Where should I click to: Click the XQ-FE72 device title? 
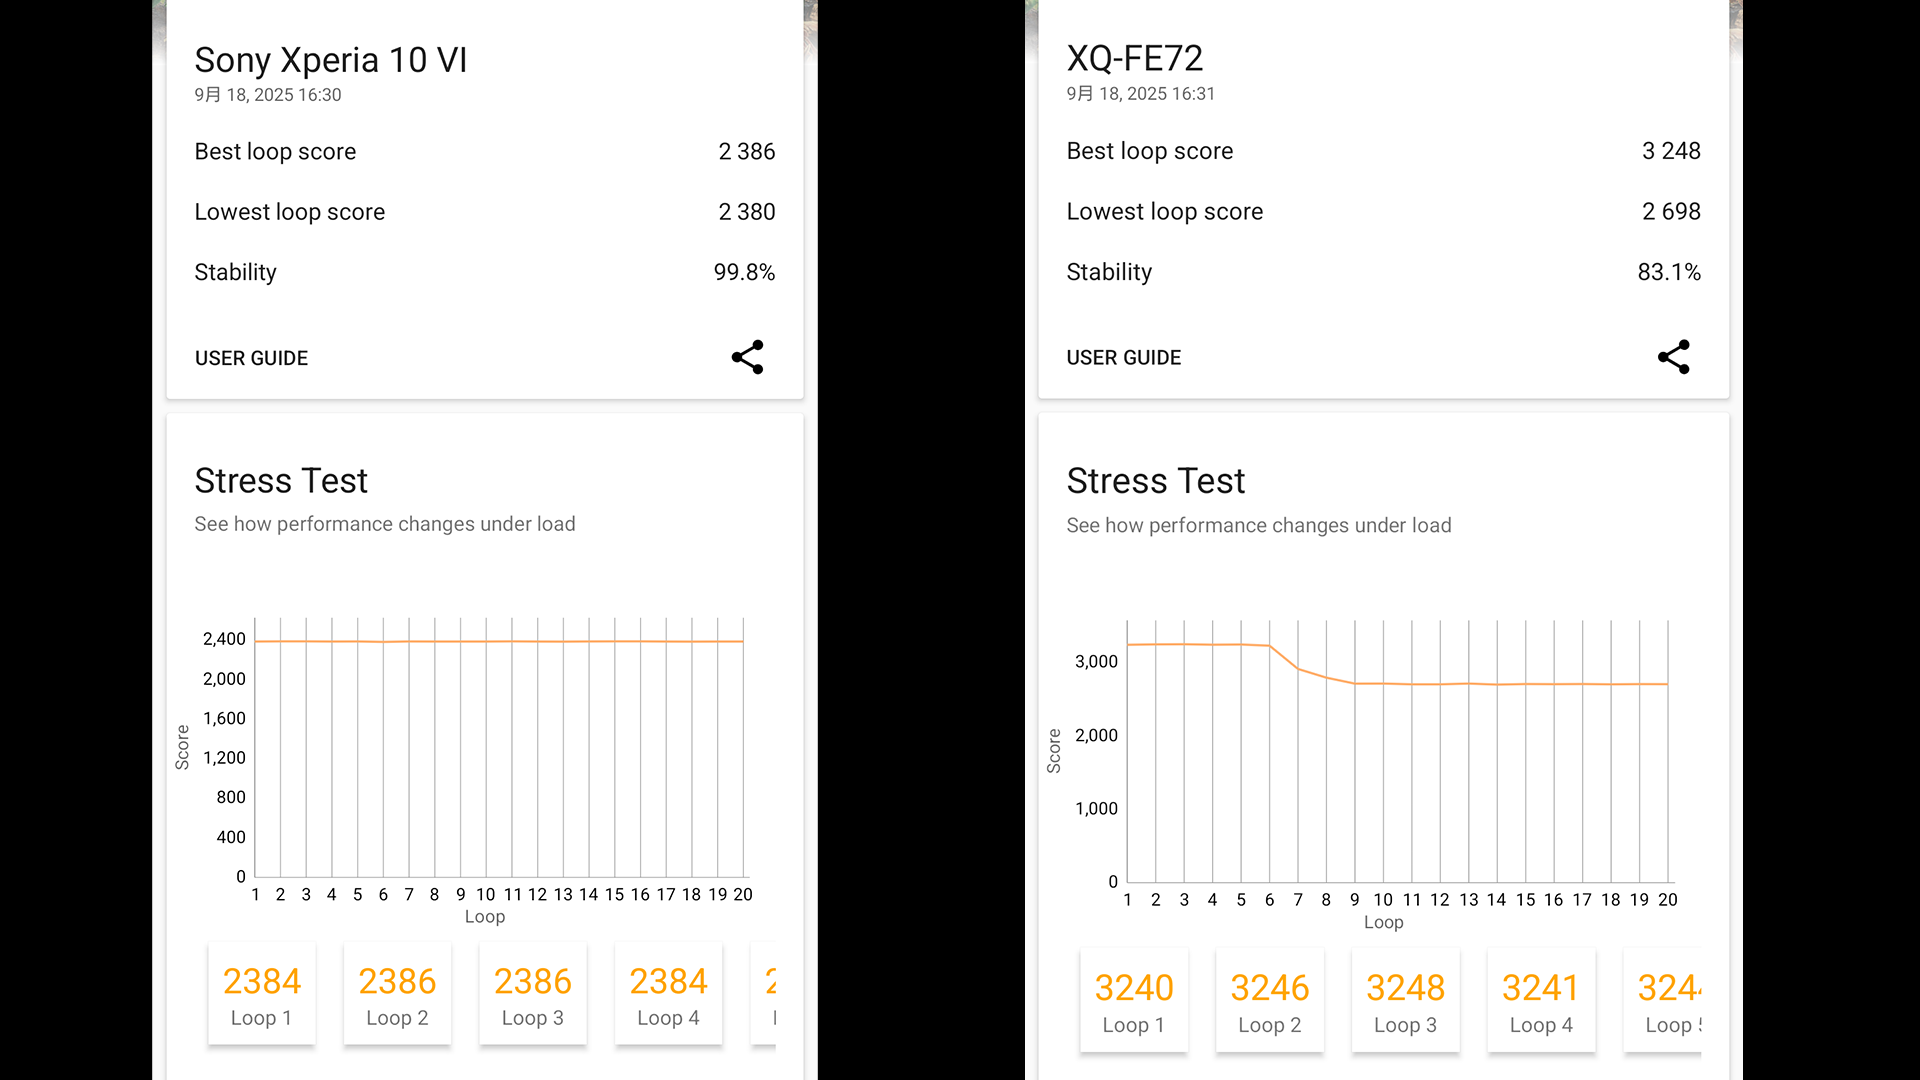[x=1135, y=58]
